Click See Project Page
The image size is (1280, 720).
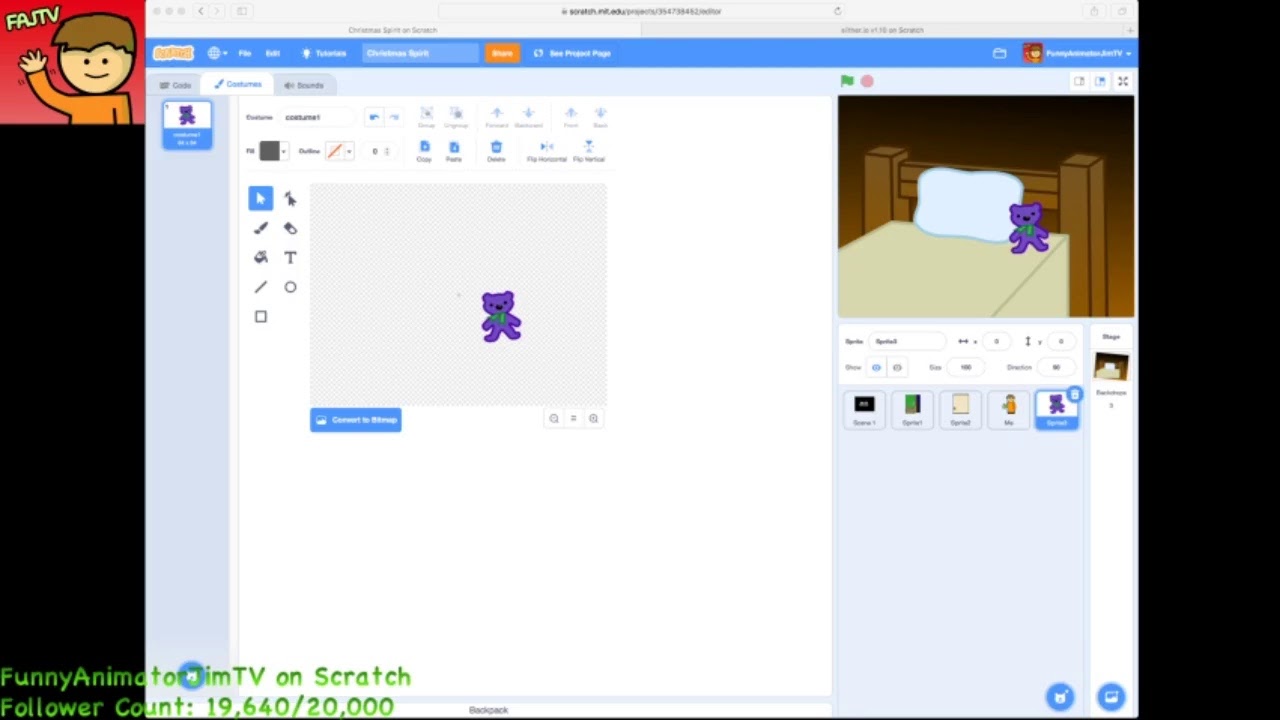click(x=572, y=53)
